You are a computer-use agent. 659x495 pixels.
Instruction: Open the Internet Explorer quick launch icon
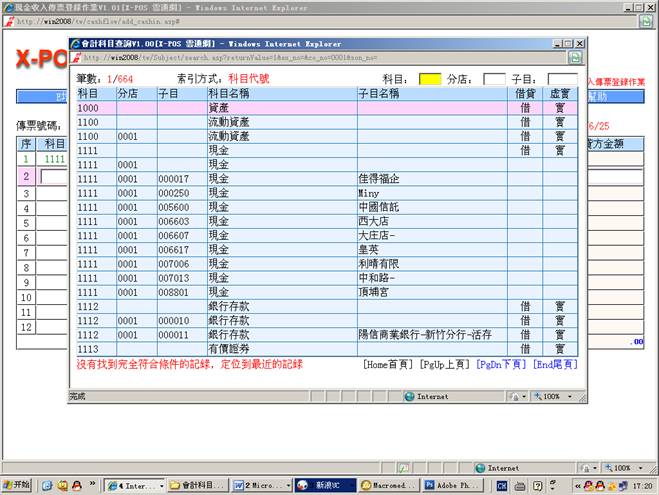pyautogui.click(x=46, y=485)
